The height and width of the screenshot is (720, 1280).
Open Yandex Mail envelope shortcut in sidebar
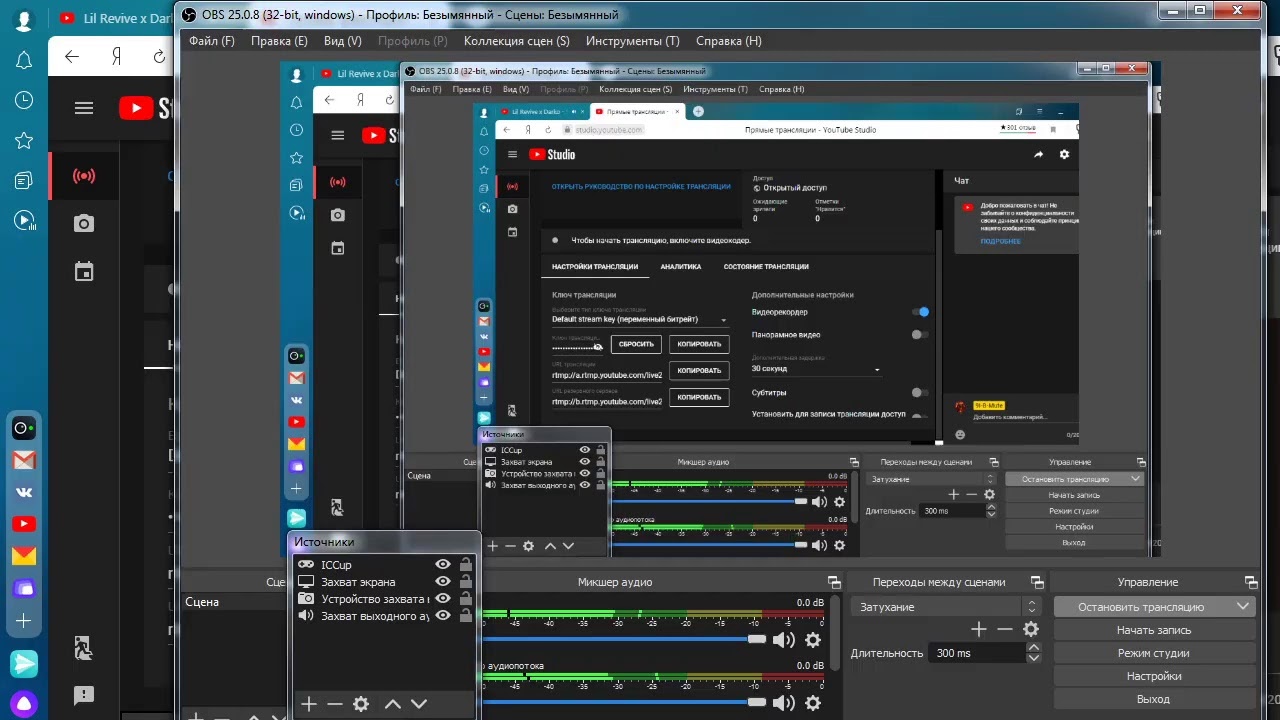point(24,556)
